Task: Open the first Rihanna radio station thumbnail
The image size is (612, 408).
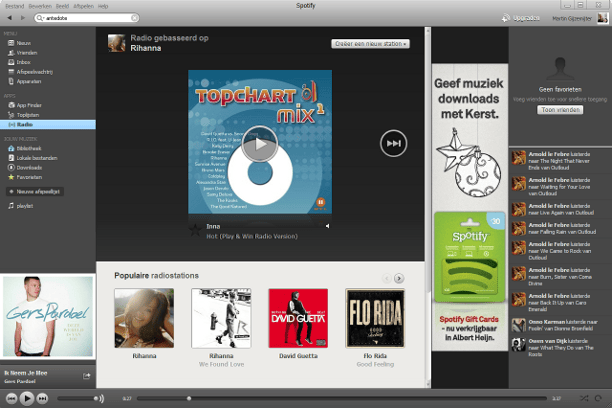Action: click(144, 318)
